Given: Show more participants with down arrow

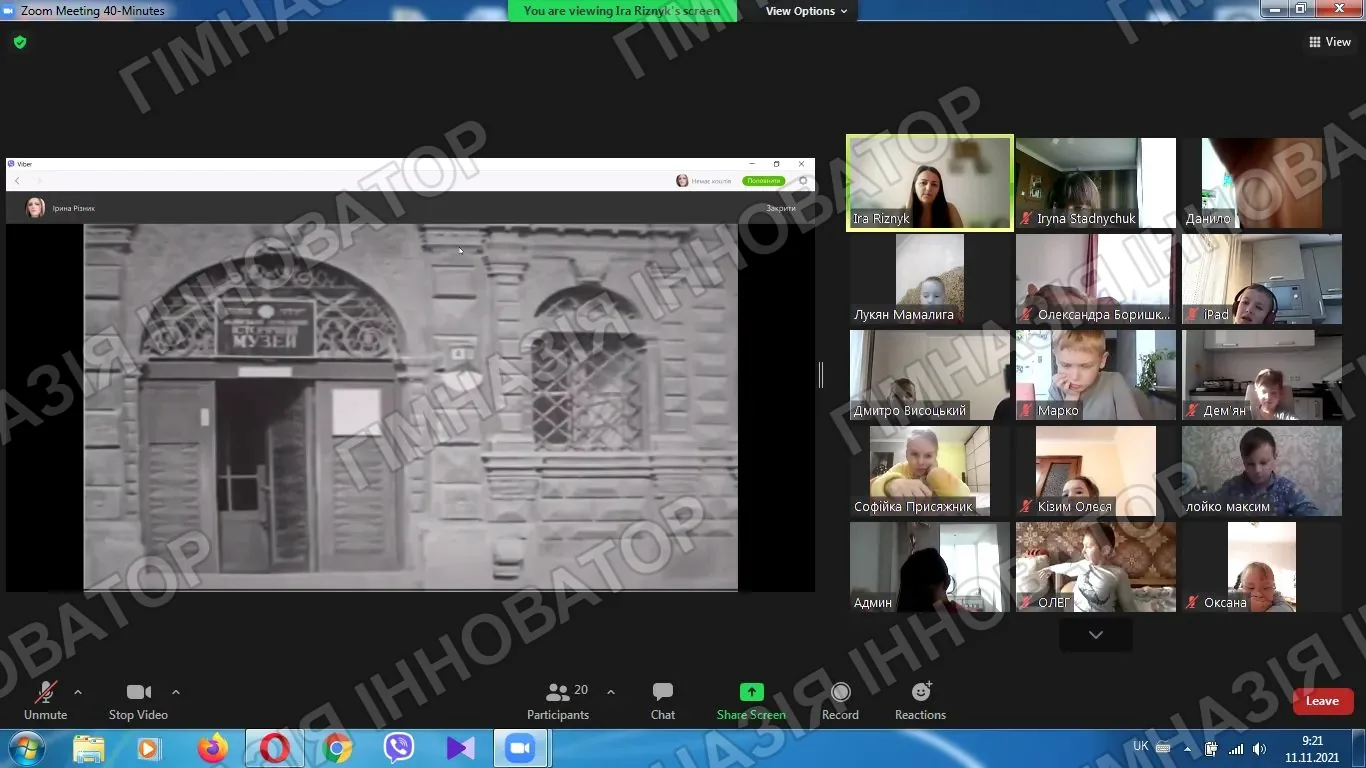Looking at the screenshot, I should [x=1096, y=635].
